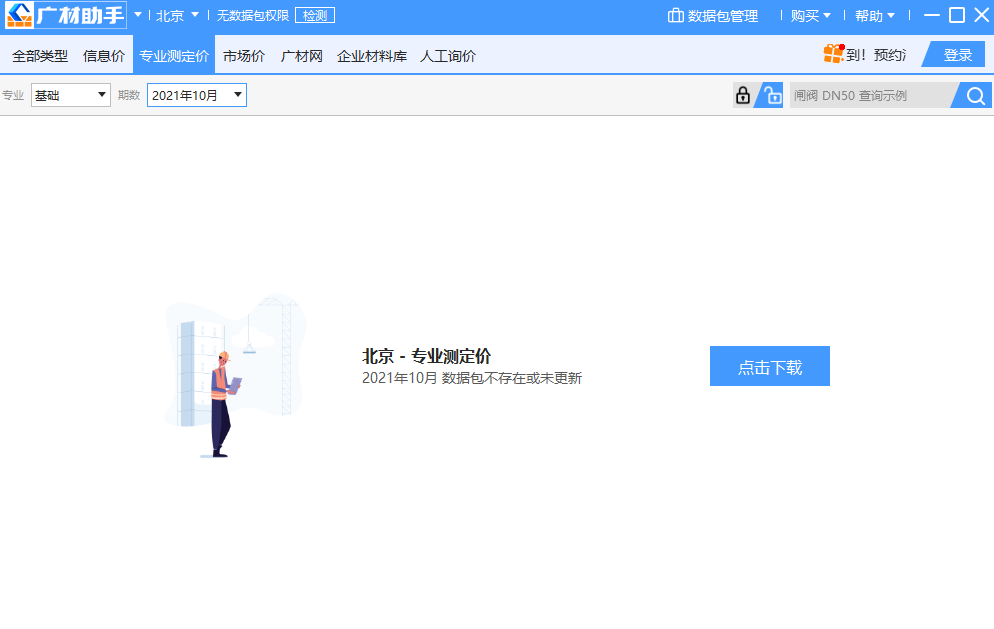Open the 企业材料库 tab
This screenshot has height=629, width=994.
pos(372,56)
